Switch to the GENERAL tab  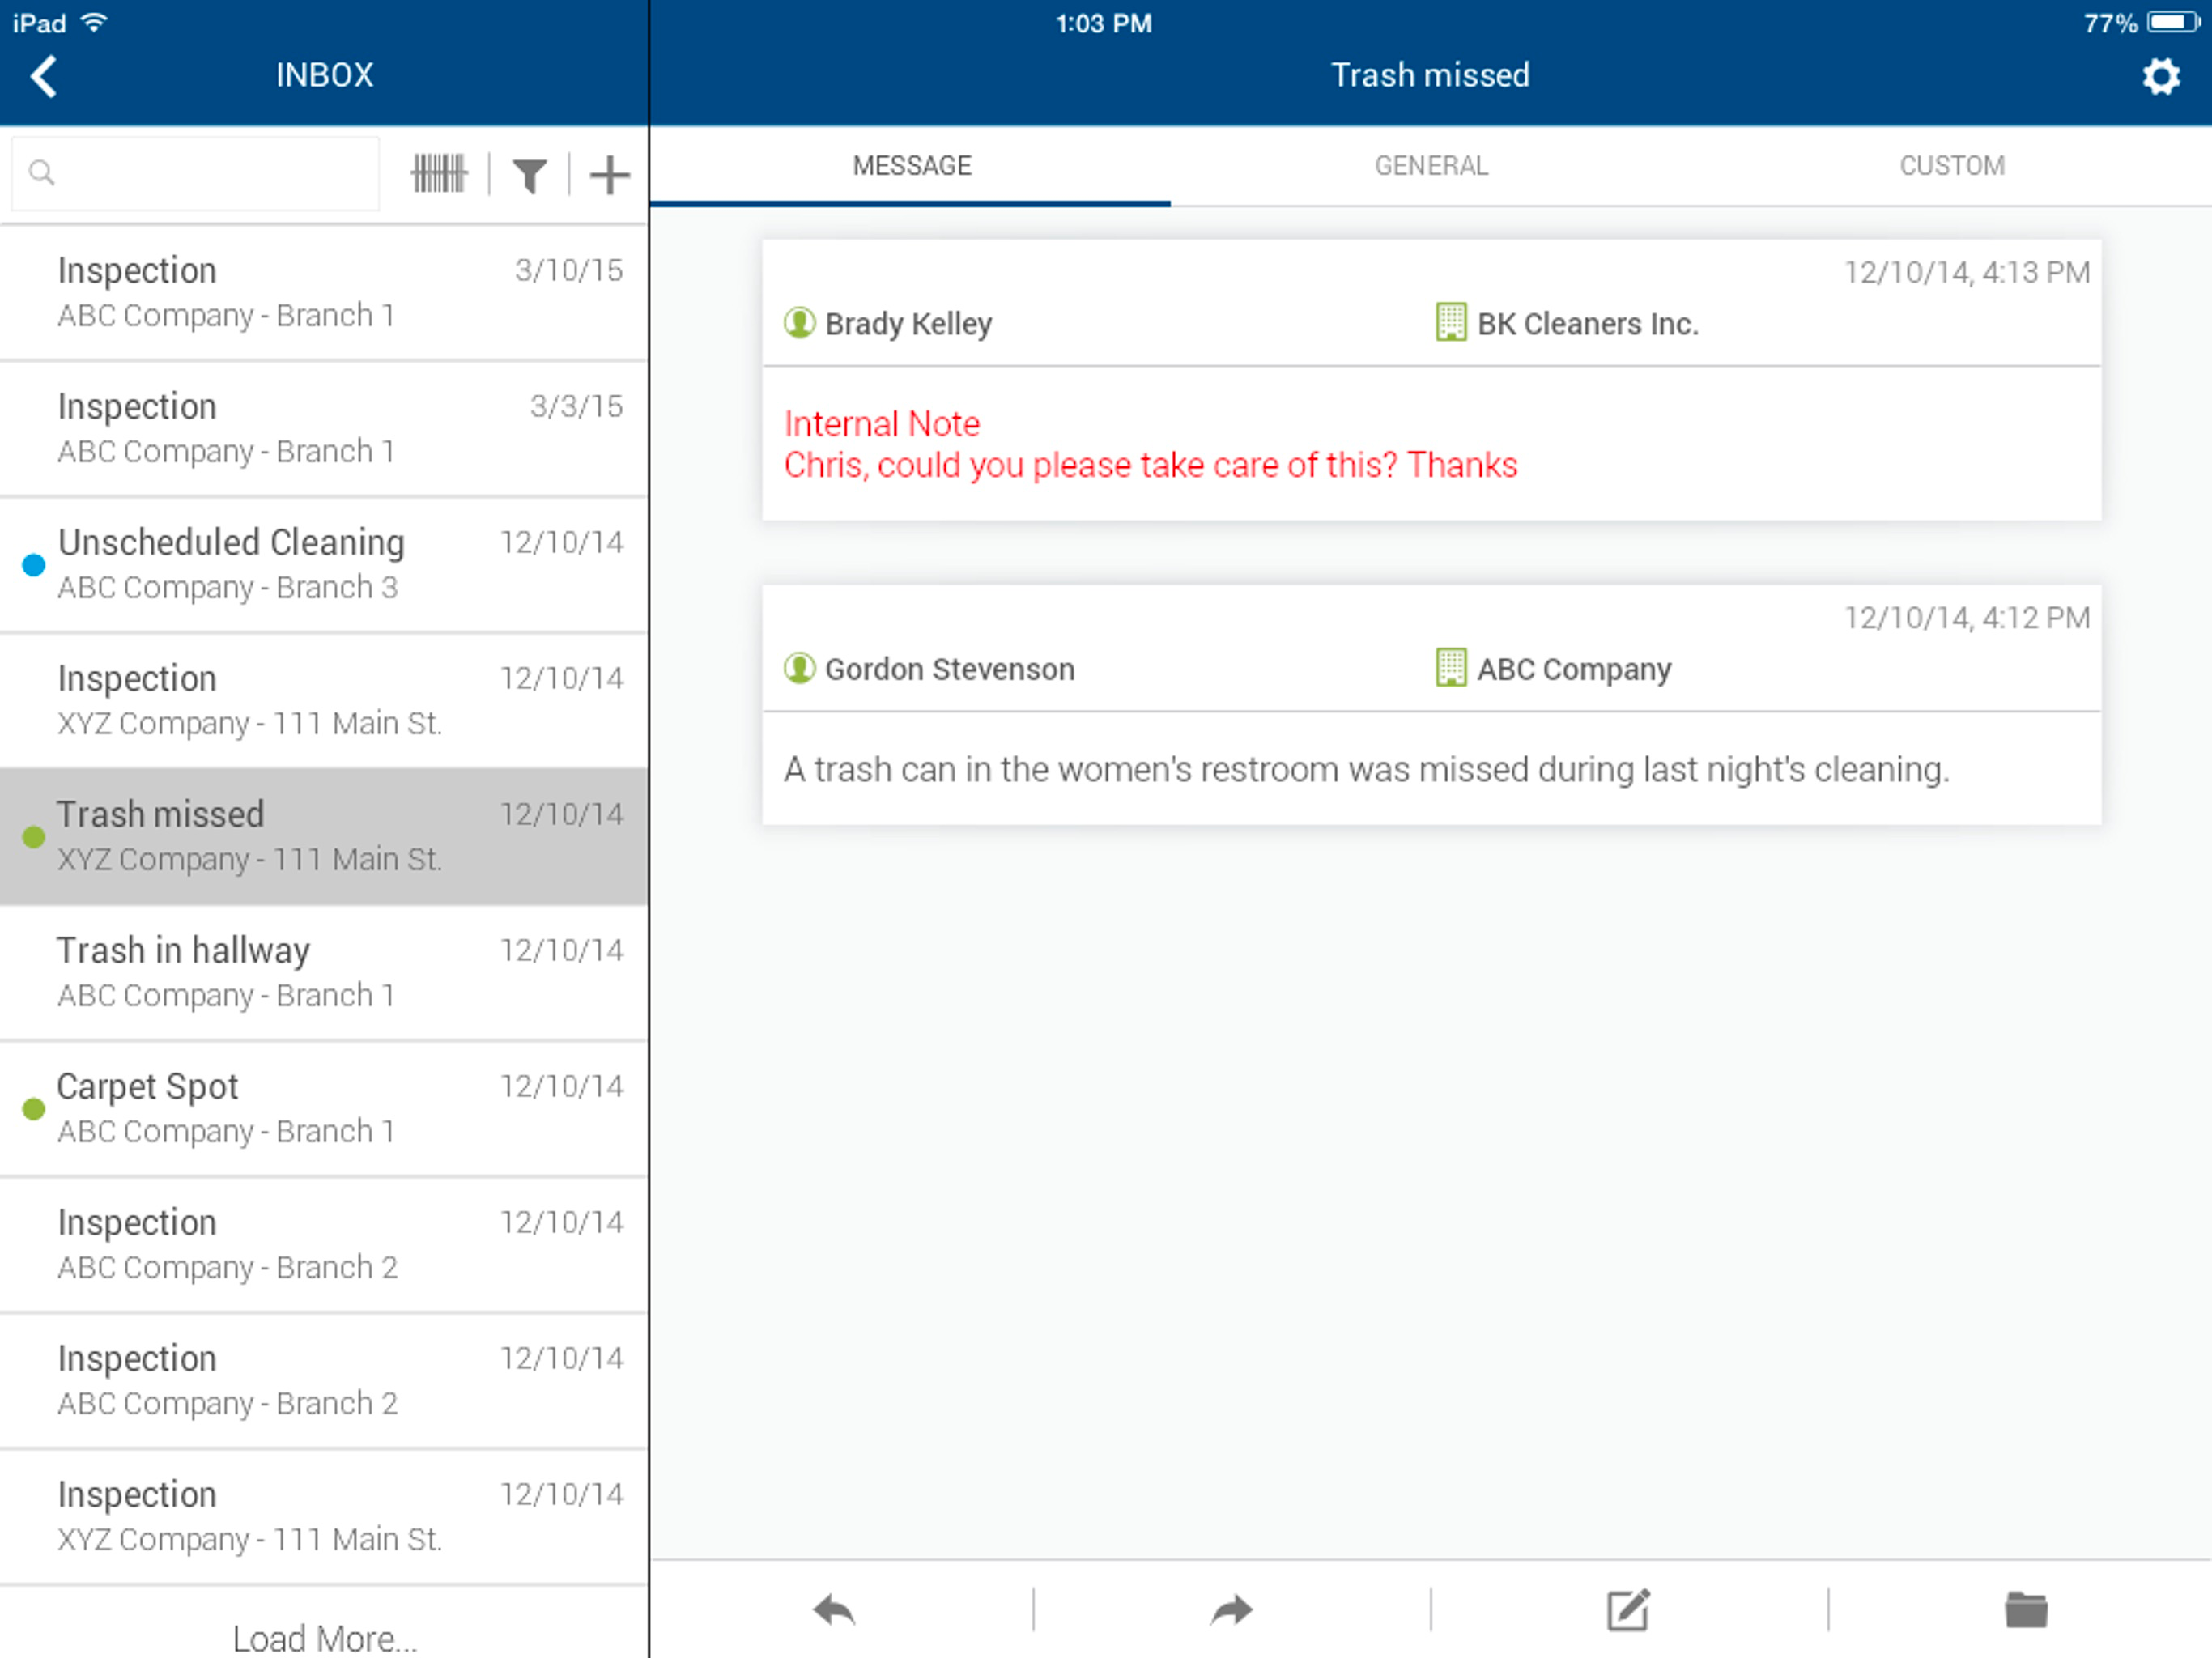(1431, 166)
